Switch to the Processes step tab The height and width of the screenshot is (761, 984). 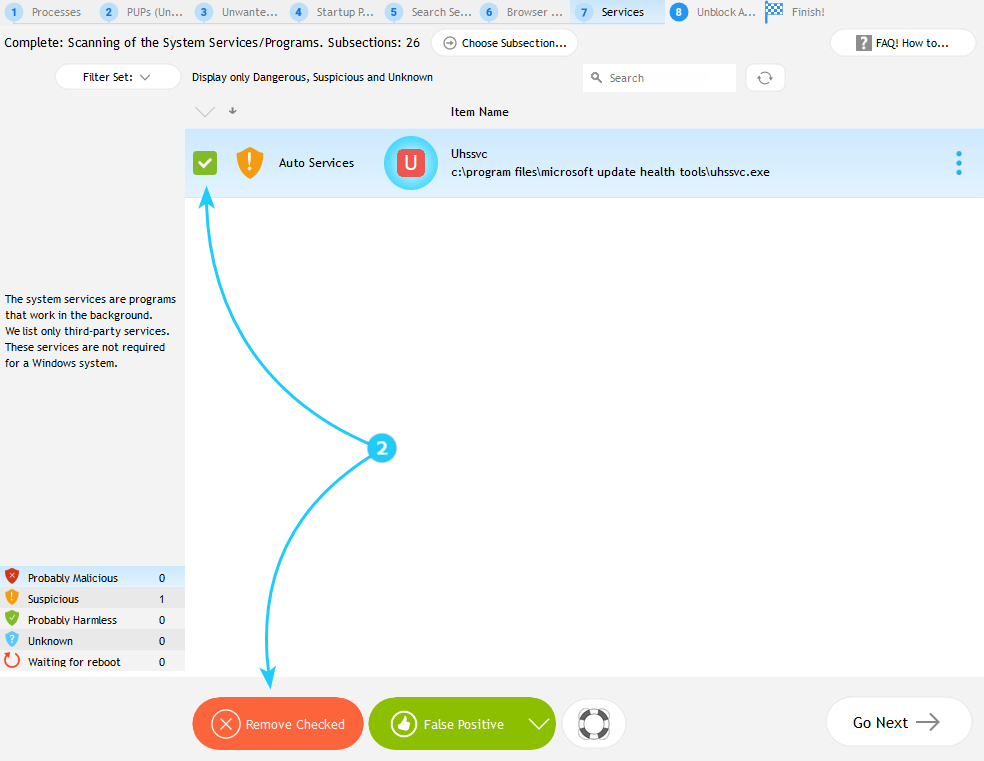46,12
